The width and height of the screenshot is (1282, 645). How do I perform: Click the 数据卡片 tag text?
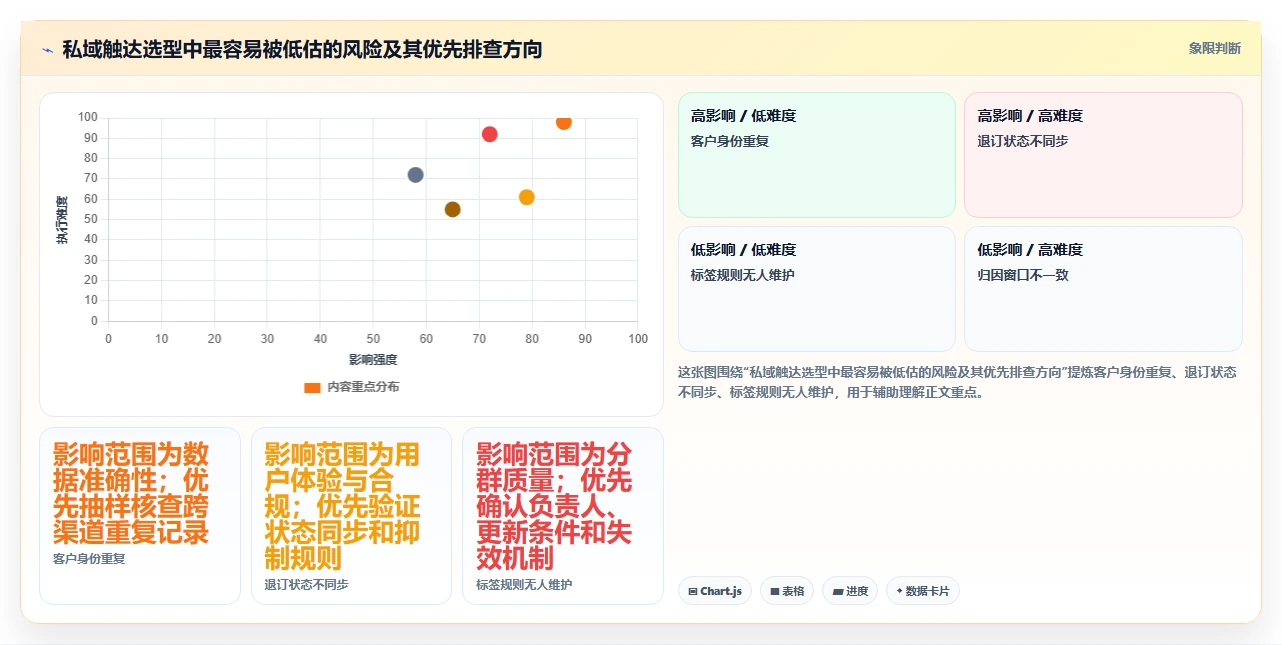[927, 591]
